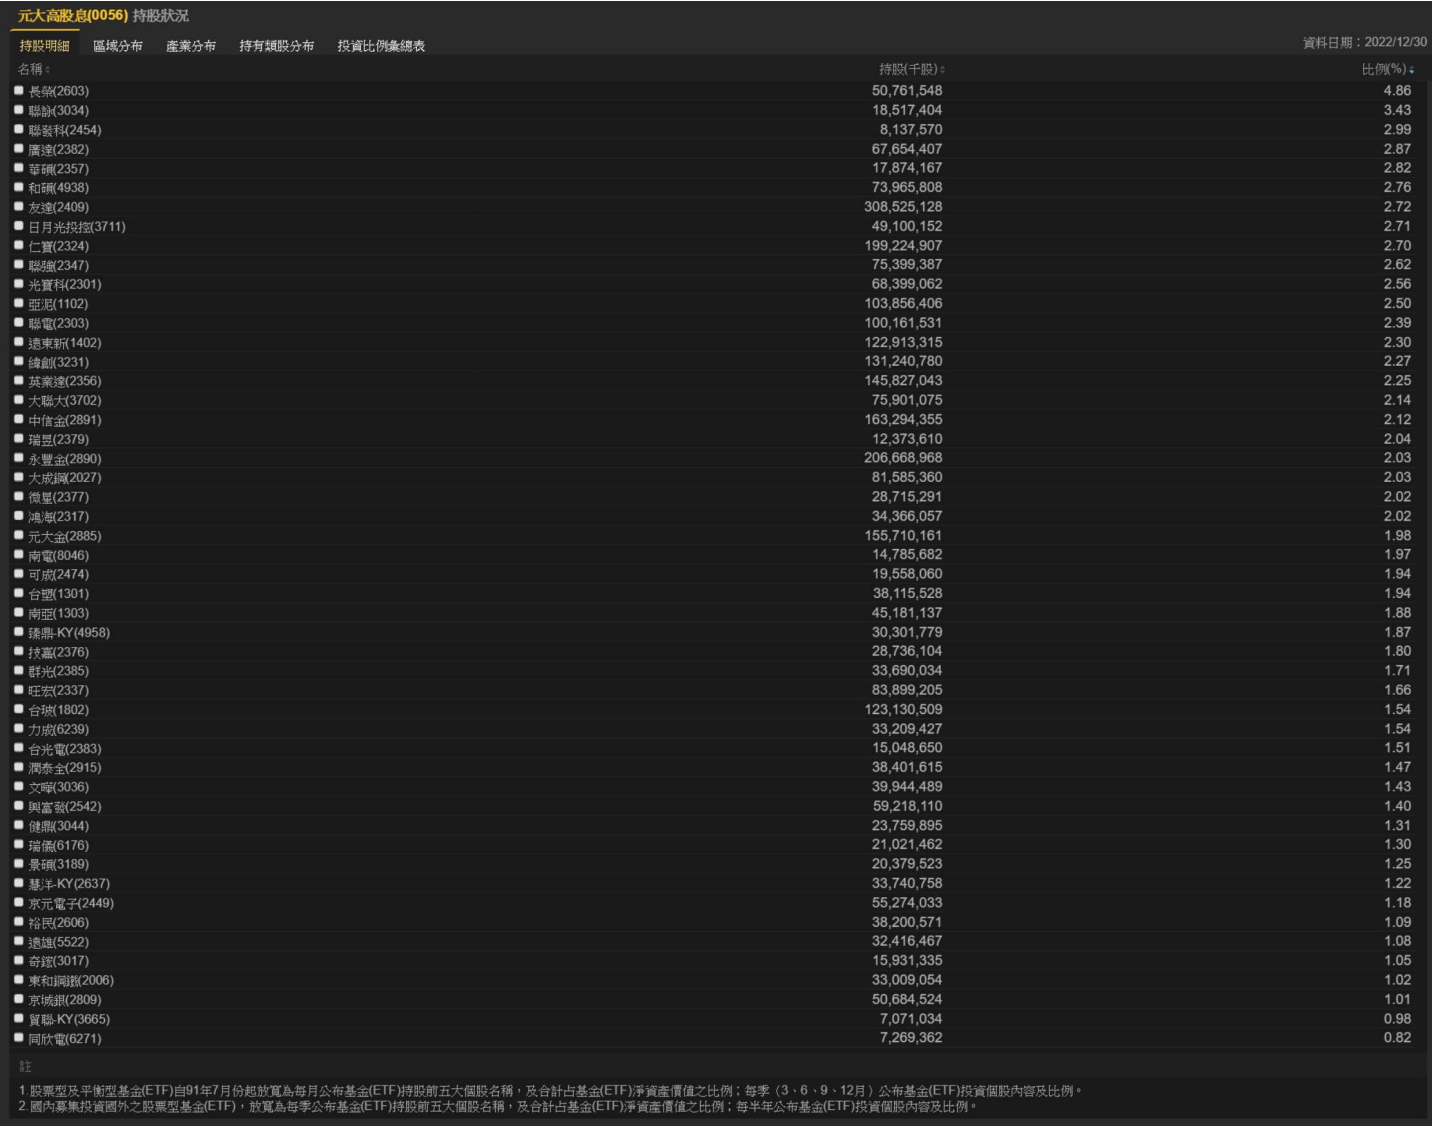Viewport: 1432px width, 1126px height.
Task: Check the 旺宏(2337) row box
Action: click(x=19, y=690)
